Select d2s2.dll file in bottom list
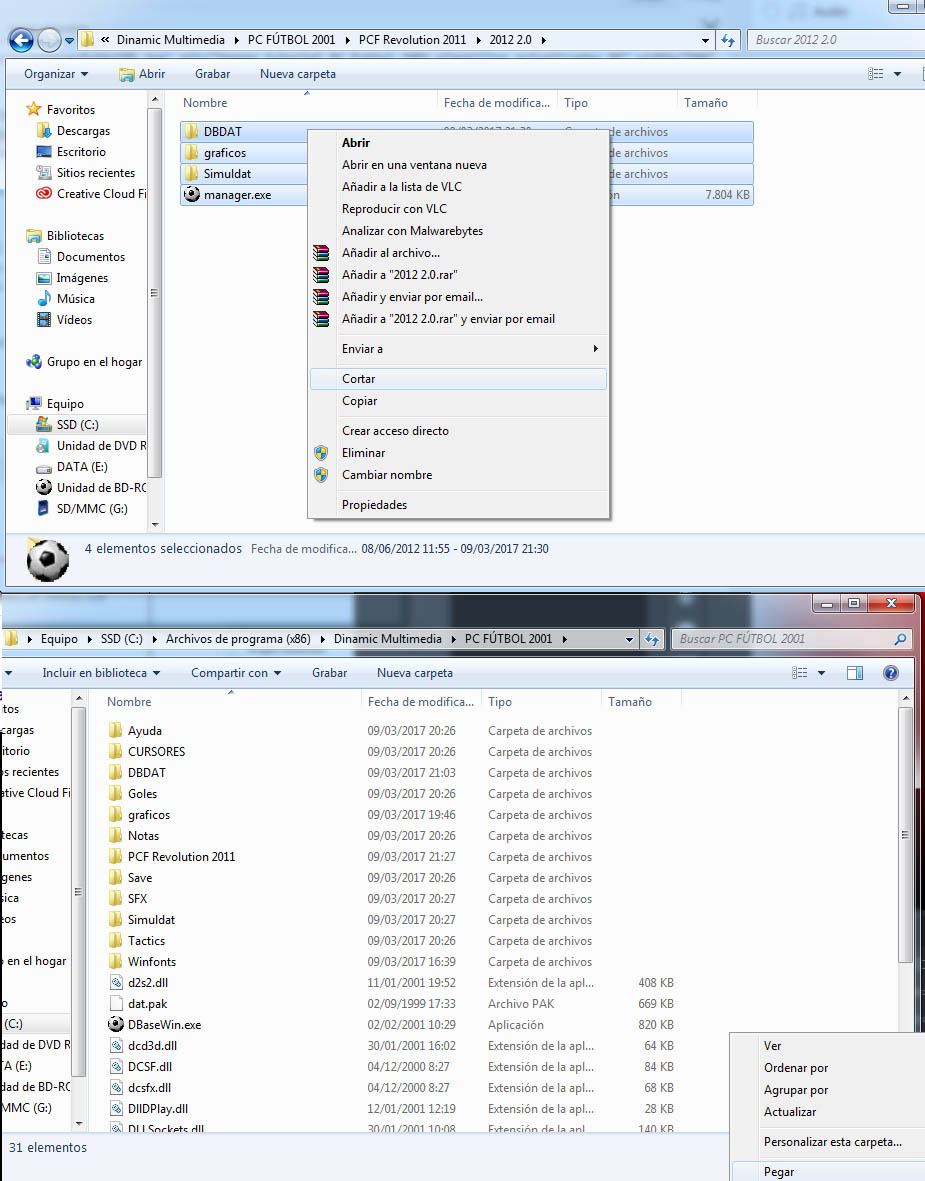This screenshot has width=925, height=1181. [x=148, y=983]
